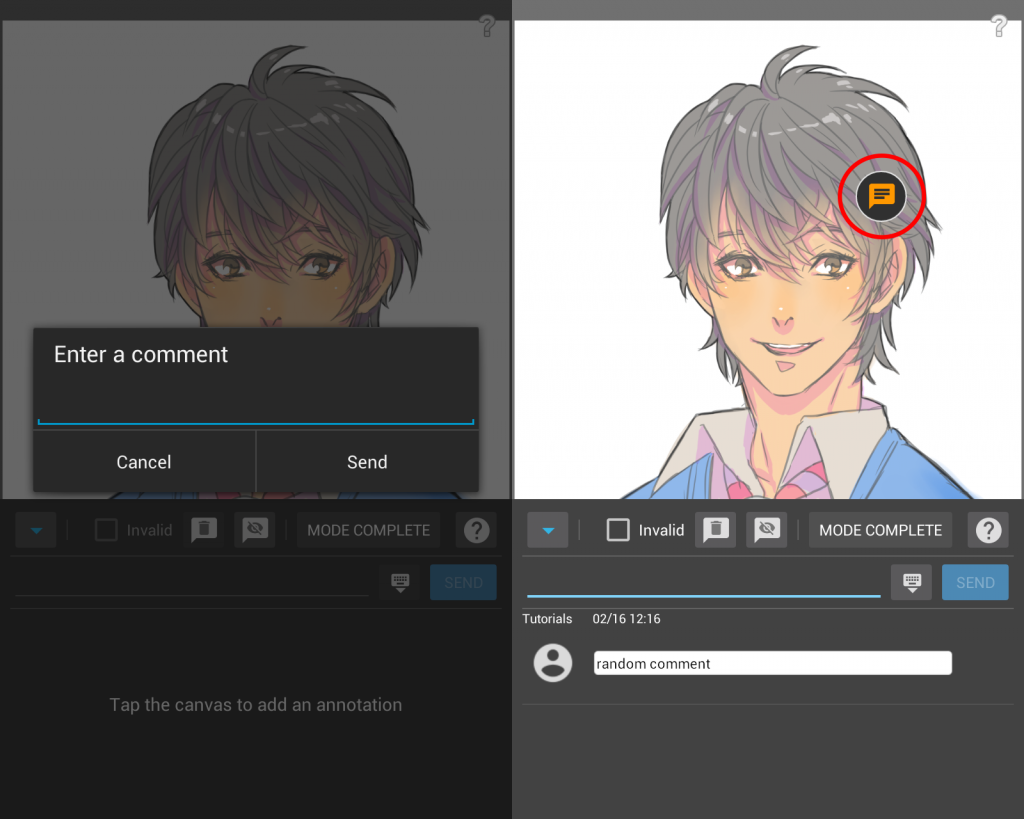The height and width of the screenshot is (819, 1024).
Task: Open the right panel's blue dropdown arrow
Action: (547, 530)
